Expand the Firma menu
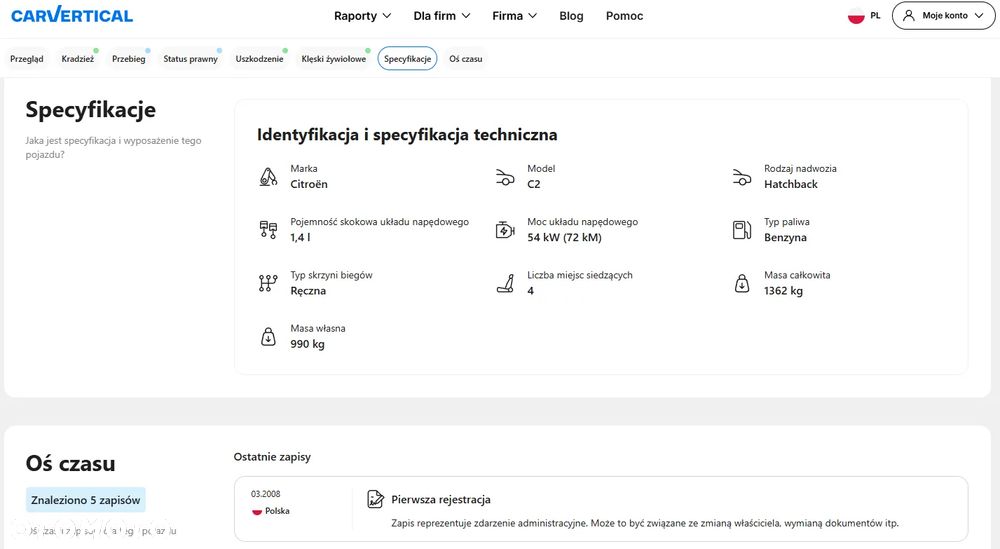The height and width of the screenshot is (549, 1000). click(x=514, y=16)
